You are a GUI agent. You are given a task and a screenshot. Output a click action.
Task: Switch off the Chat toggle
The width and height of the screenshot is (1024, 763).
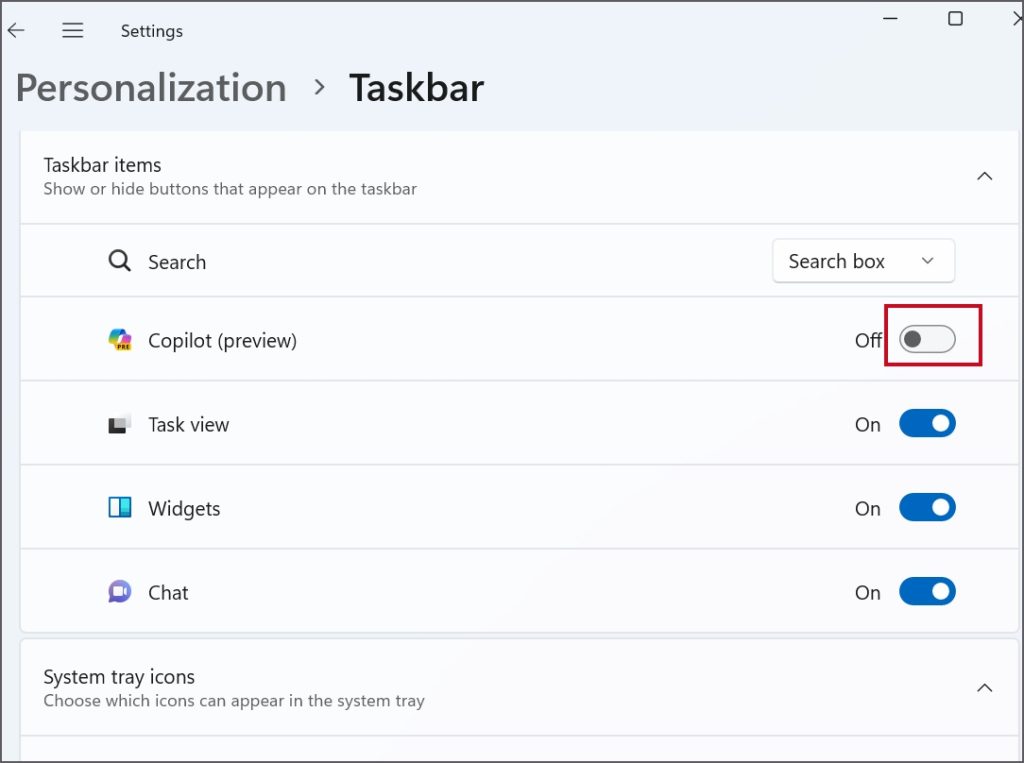tap(927, 592)
